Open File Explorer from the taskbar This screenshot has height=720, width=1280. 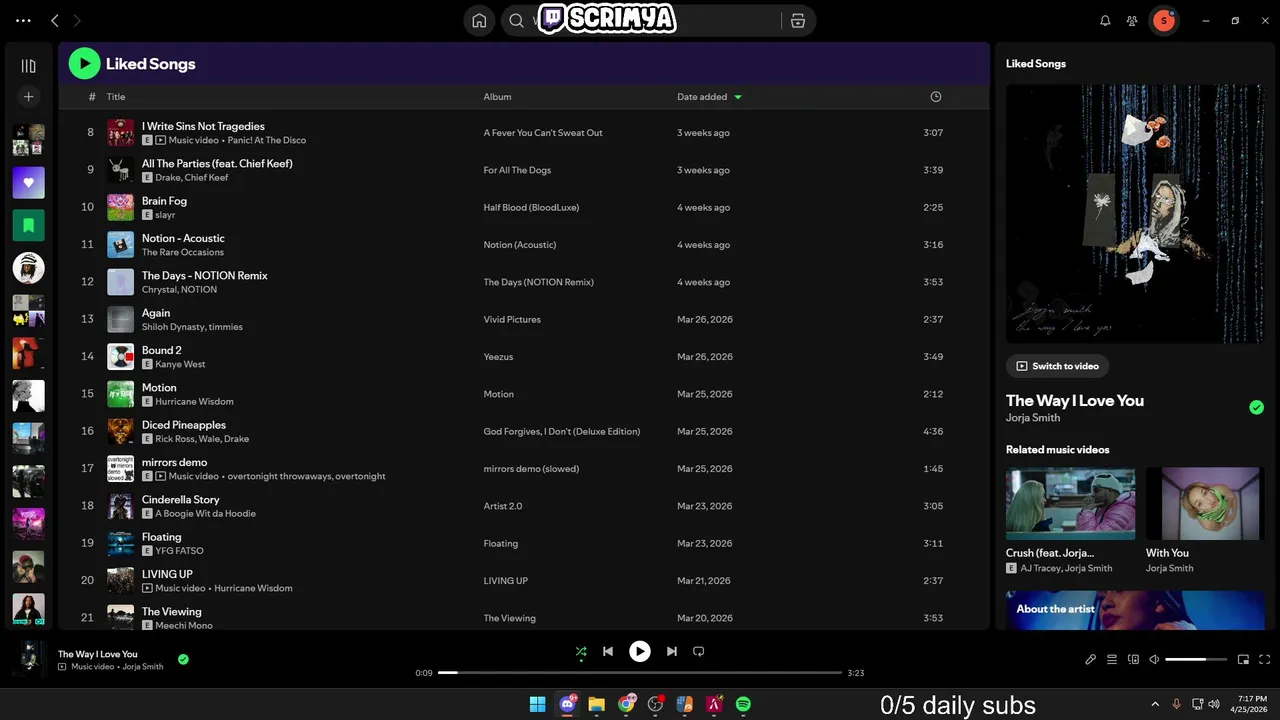click(x=597, y=704)
